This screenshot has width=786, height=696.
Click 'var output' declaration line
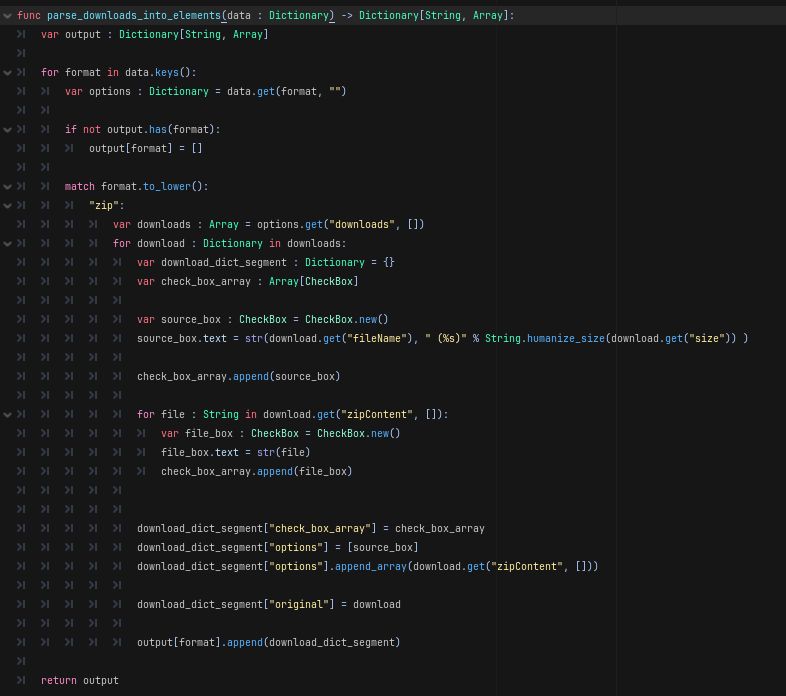point(155,35)
